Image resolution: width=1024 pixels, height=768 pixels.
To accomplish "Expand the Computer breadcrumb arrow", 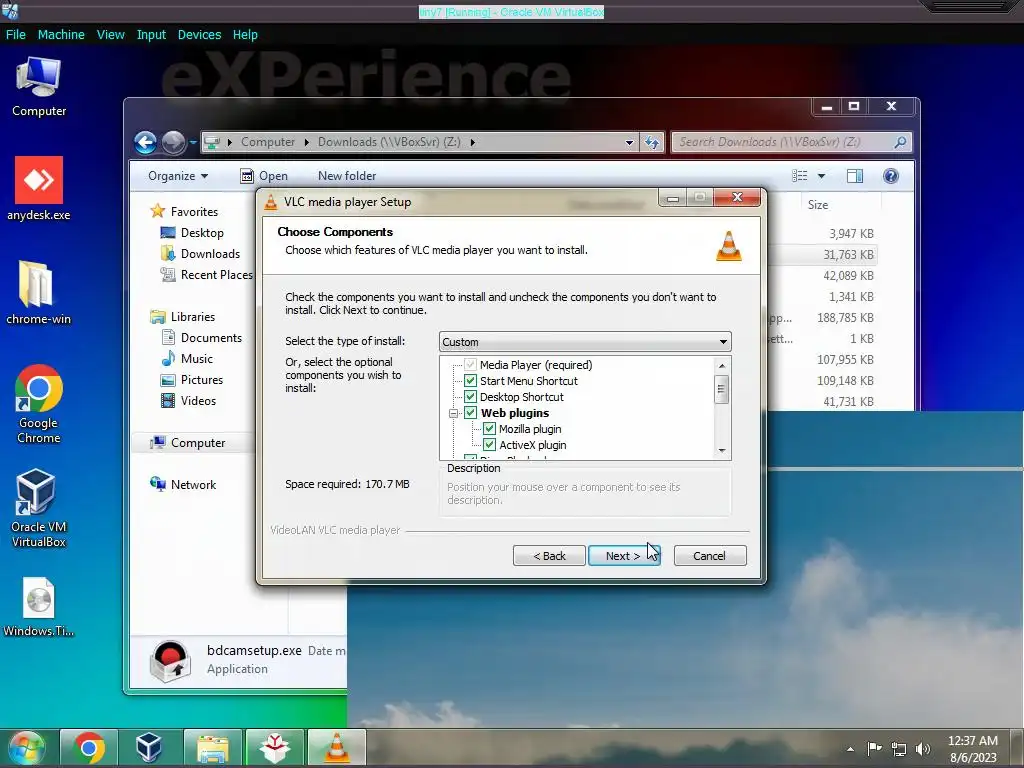I will click(306, 142).
